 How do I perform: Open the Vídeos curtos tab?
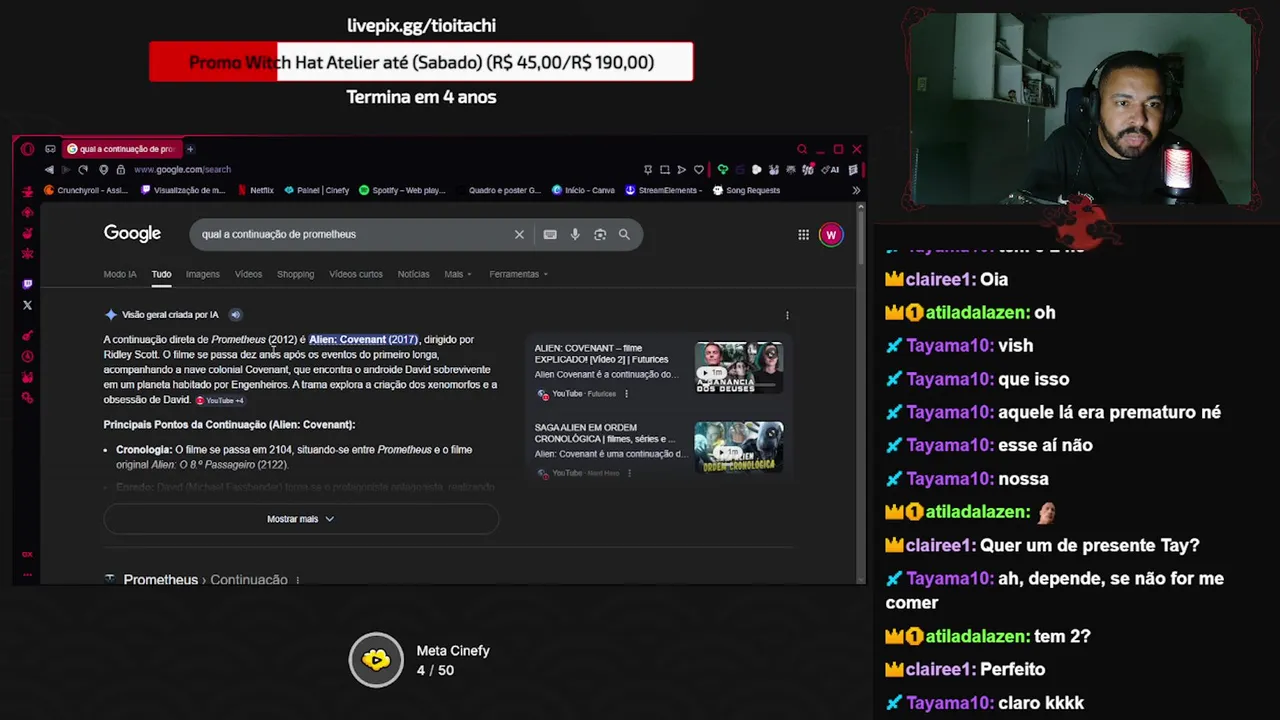coord(356,274)
